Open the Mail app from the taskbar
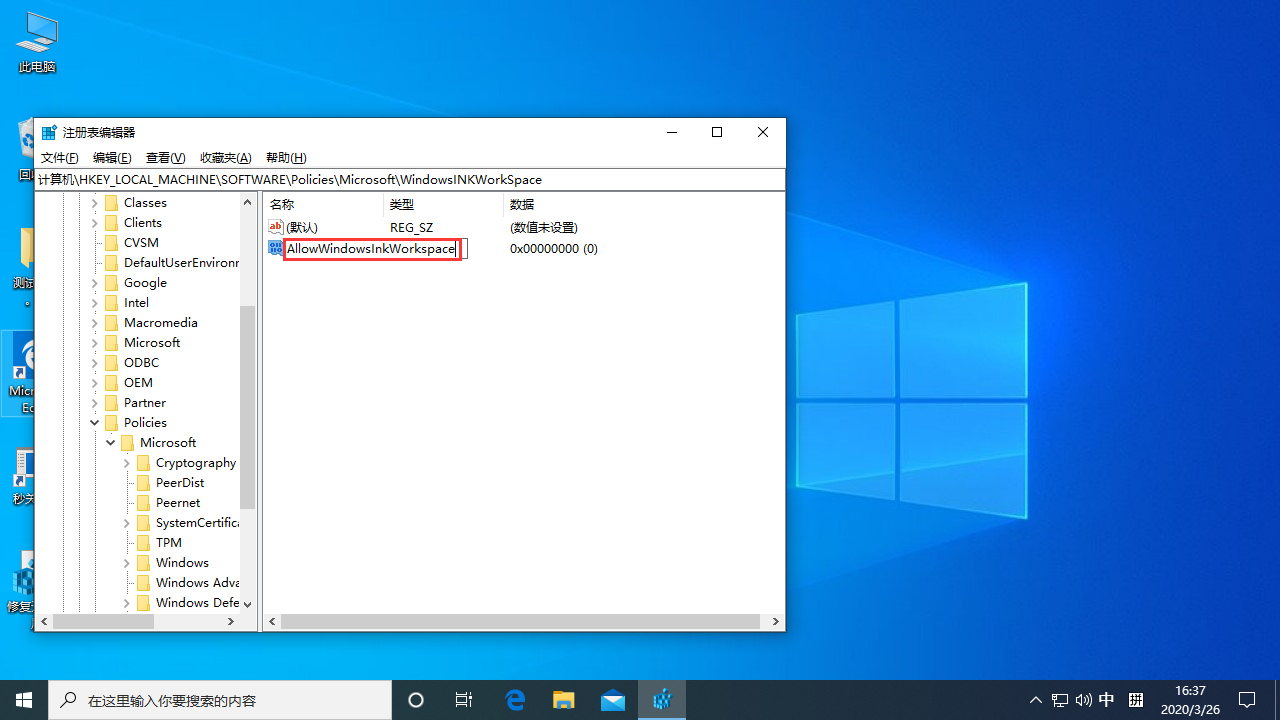Viewport: 1280px width, 720px height. point(613,700)
